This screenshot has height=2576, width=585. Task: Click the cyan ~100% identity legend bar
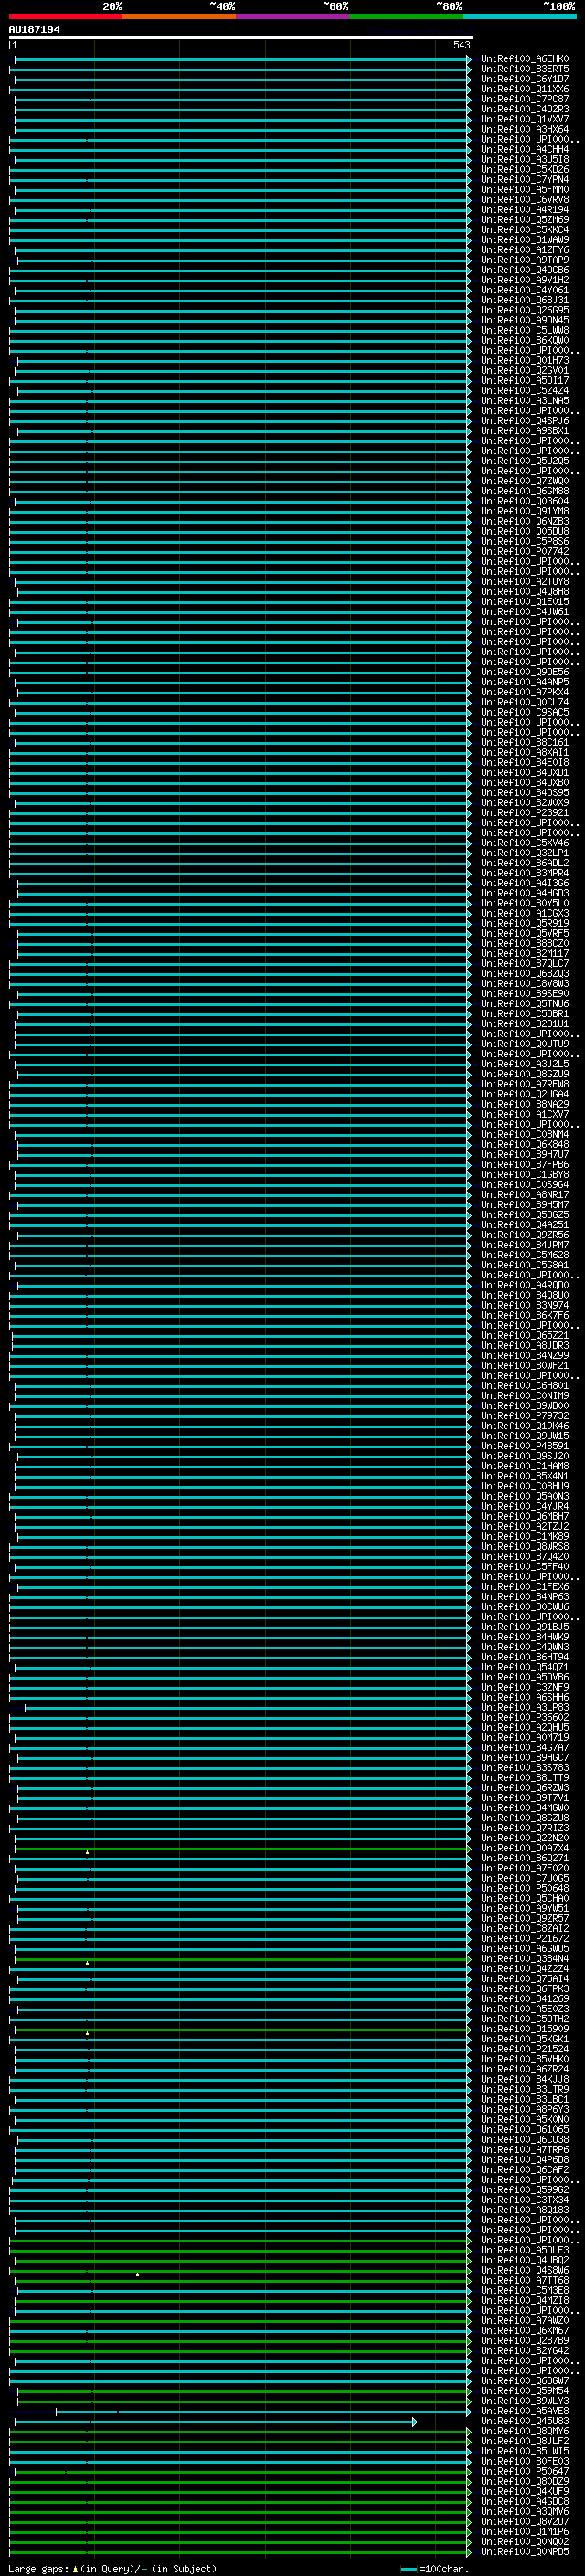click(x=520, y=16)
